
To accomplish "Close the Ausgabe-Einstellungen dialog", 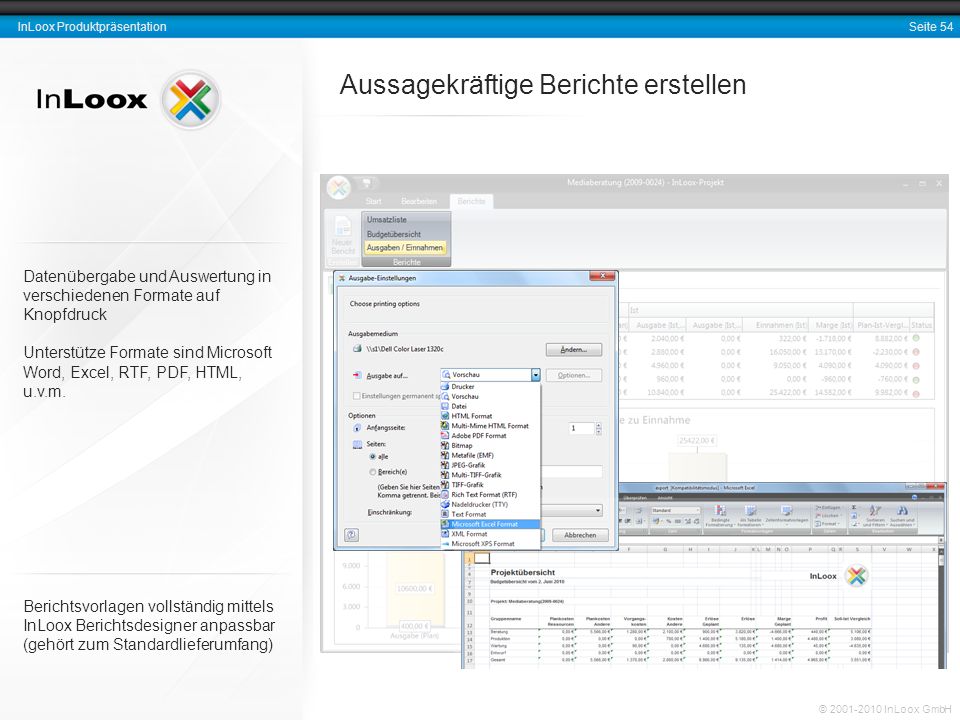I will [602, 277].
